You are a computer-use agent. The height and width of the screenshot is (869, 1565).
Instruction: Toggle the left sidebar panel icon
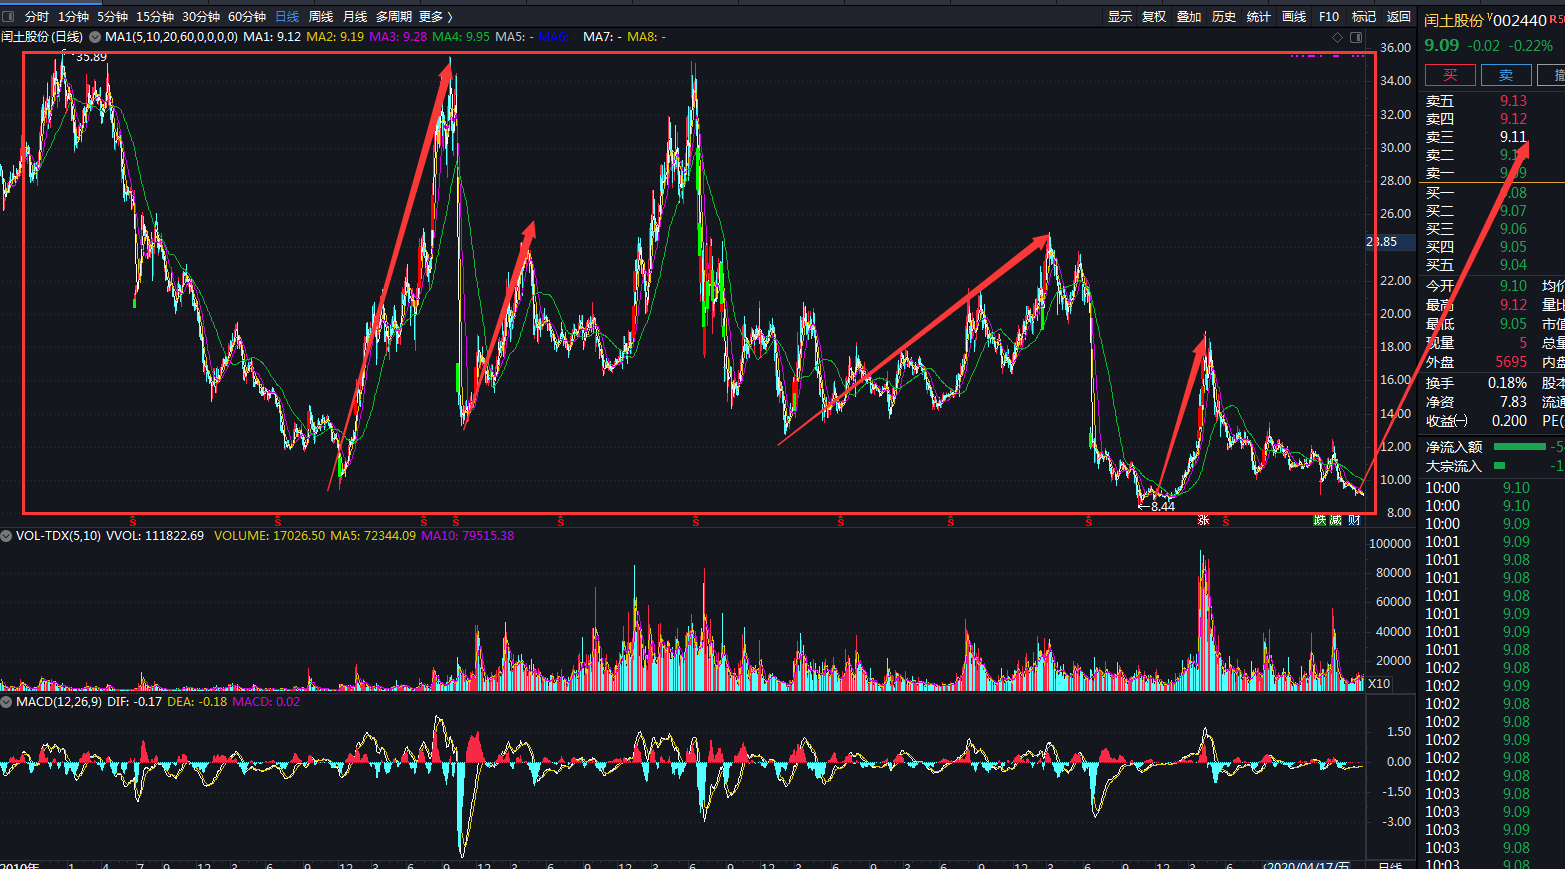tap(8, 16)
